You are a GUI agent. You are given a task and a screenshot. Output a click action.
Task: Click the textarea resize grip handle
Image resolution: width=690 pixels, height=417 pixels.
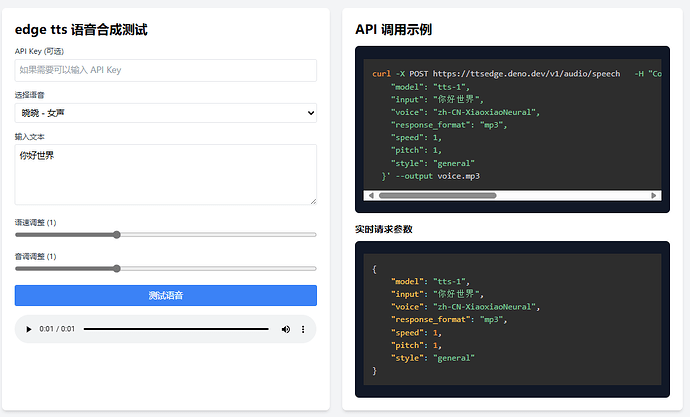point(313,201)
